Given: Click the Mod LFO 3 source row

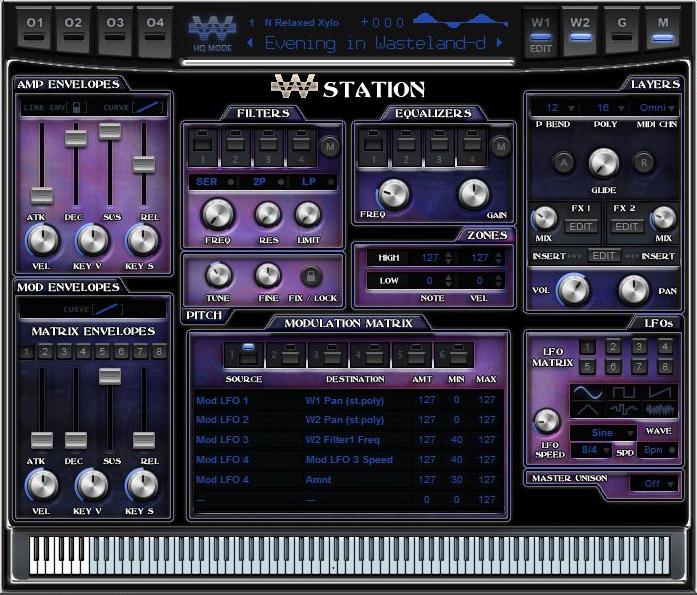Looking at the screenshot, I should tap(222, 440).
